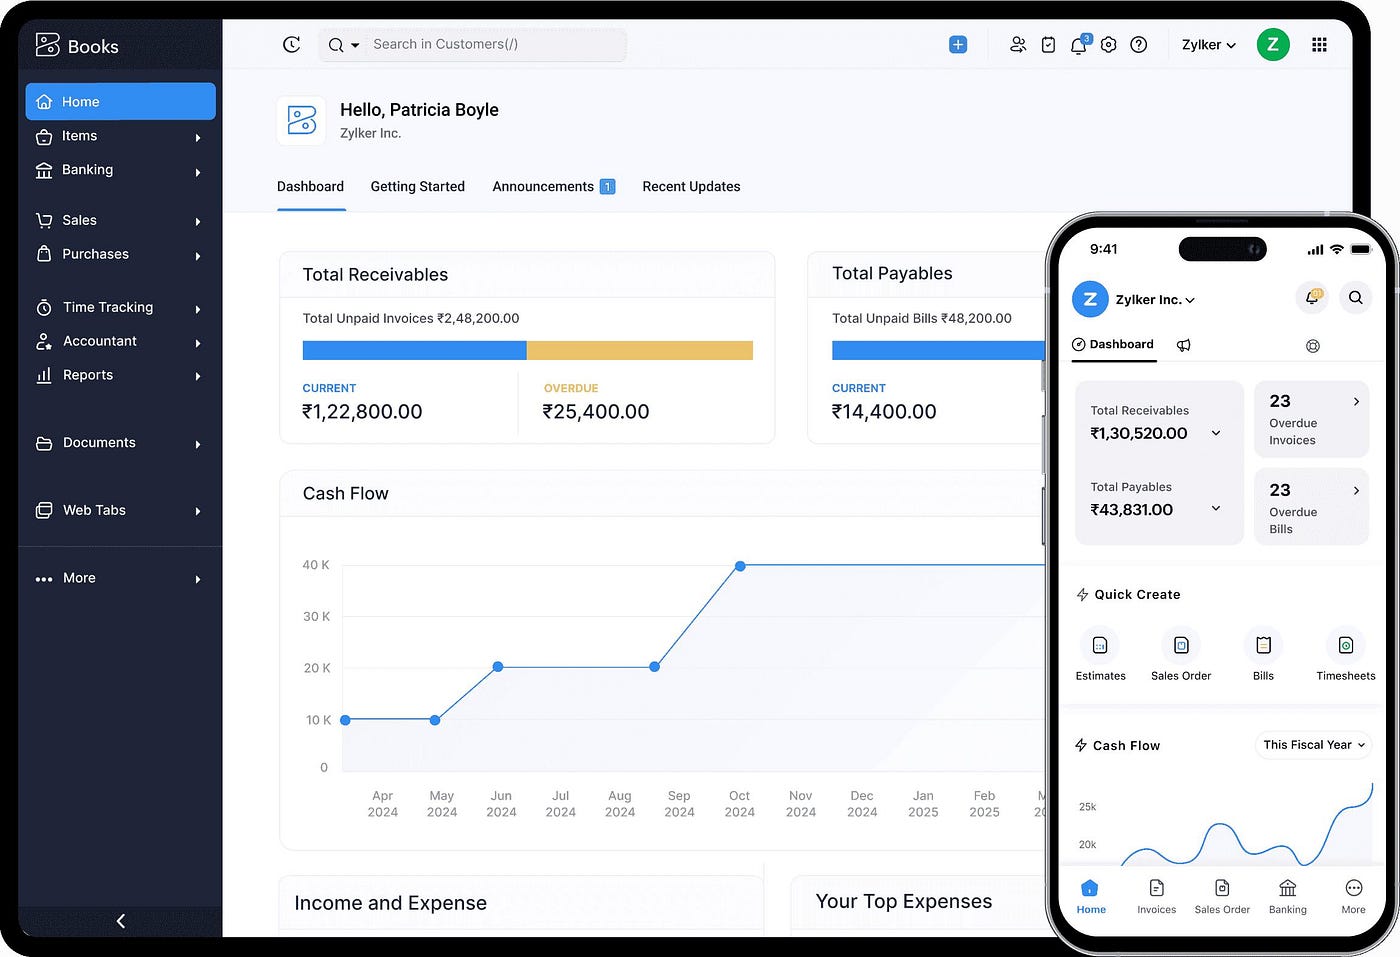The height and width of the screenshot is (957, 1400).
Task: Expand Total Payables chevron on phone
Action: point(1216,508)
